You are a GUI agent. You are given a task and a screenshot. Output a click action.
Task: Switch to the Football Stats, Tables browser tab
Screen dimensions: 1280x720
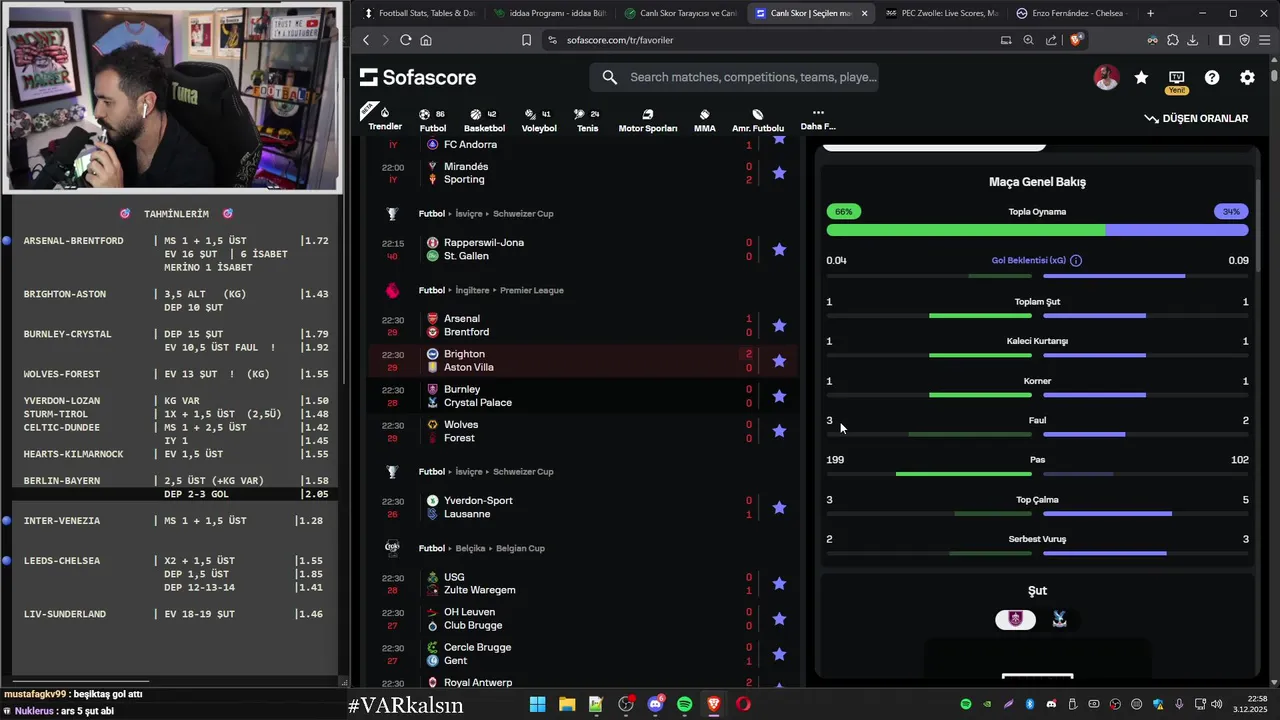(418, 13)
